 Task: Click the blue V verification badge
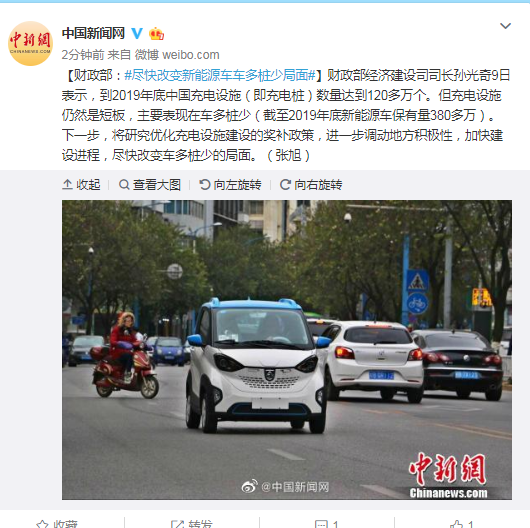pos(137,33)
